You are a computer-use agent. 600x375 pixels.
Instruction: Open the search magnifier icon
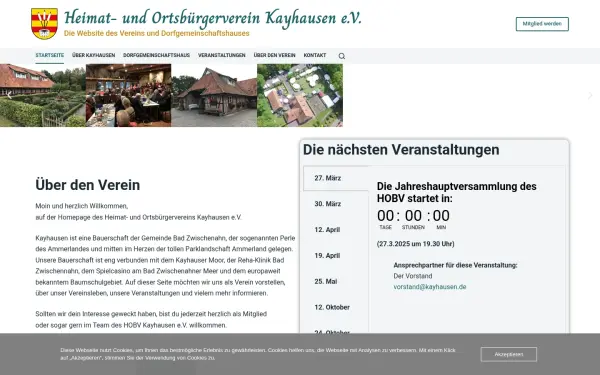click(342, 56)
